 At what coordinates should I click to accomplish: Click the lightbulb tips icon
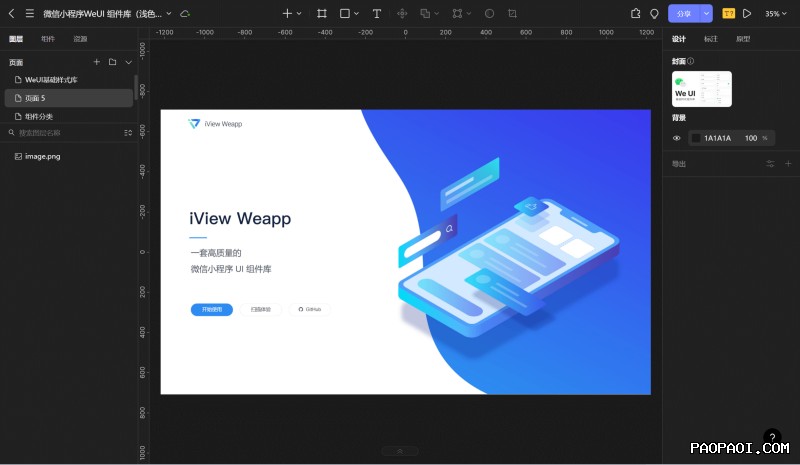coord(654,14)
